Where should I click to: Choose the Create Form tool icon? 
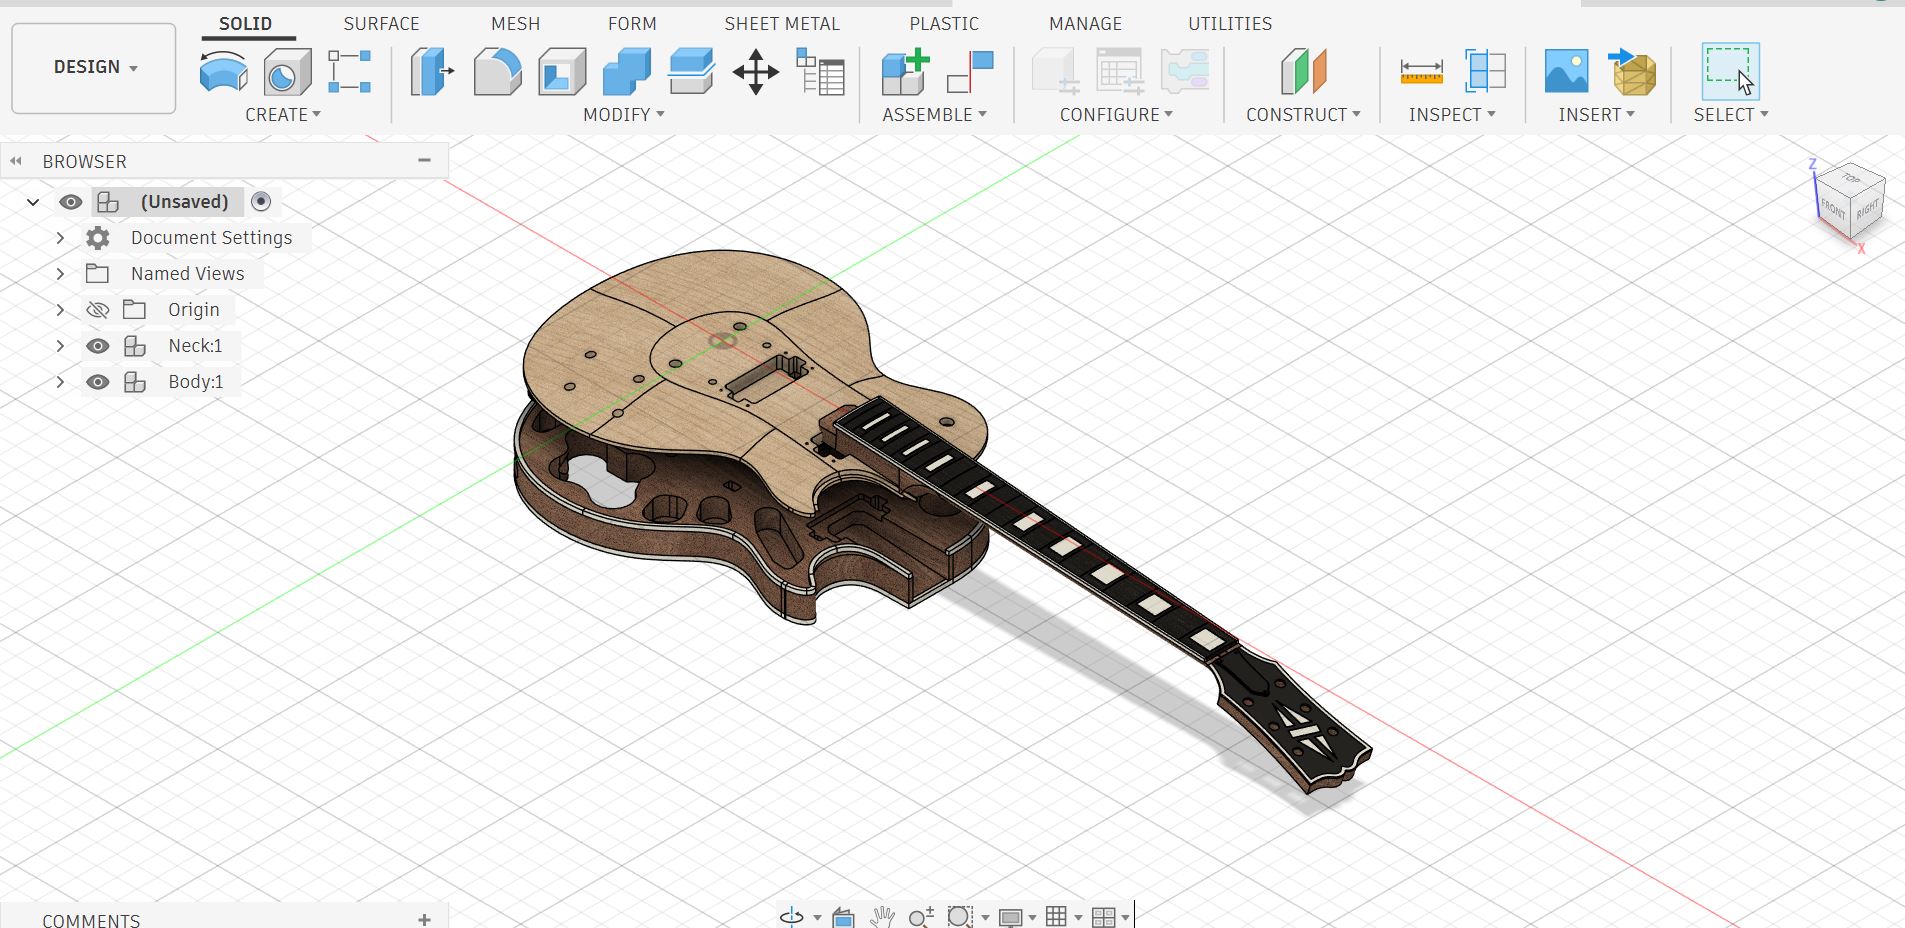tap(287, 72)
